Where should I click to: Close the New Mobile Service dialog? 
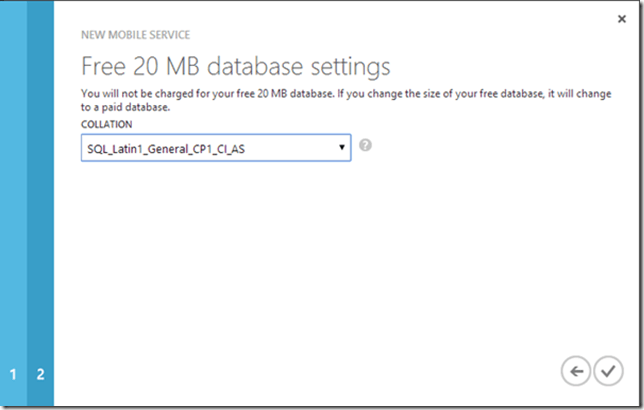tap(622, 18)
